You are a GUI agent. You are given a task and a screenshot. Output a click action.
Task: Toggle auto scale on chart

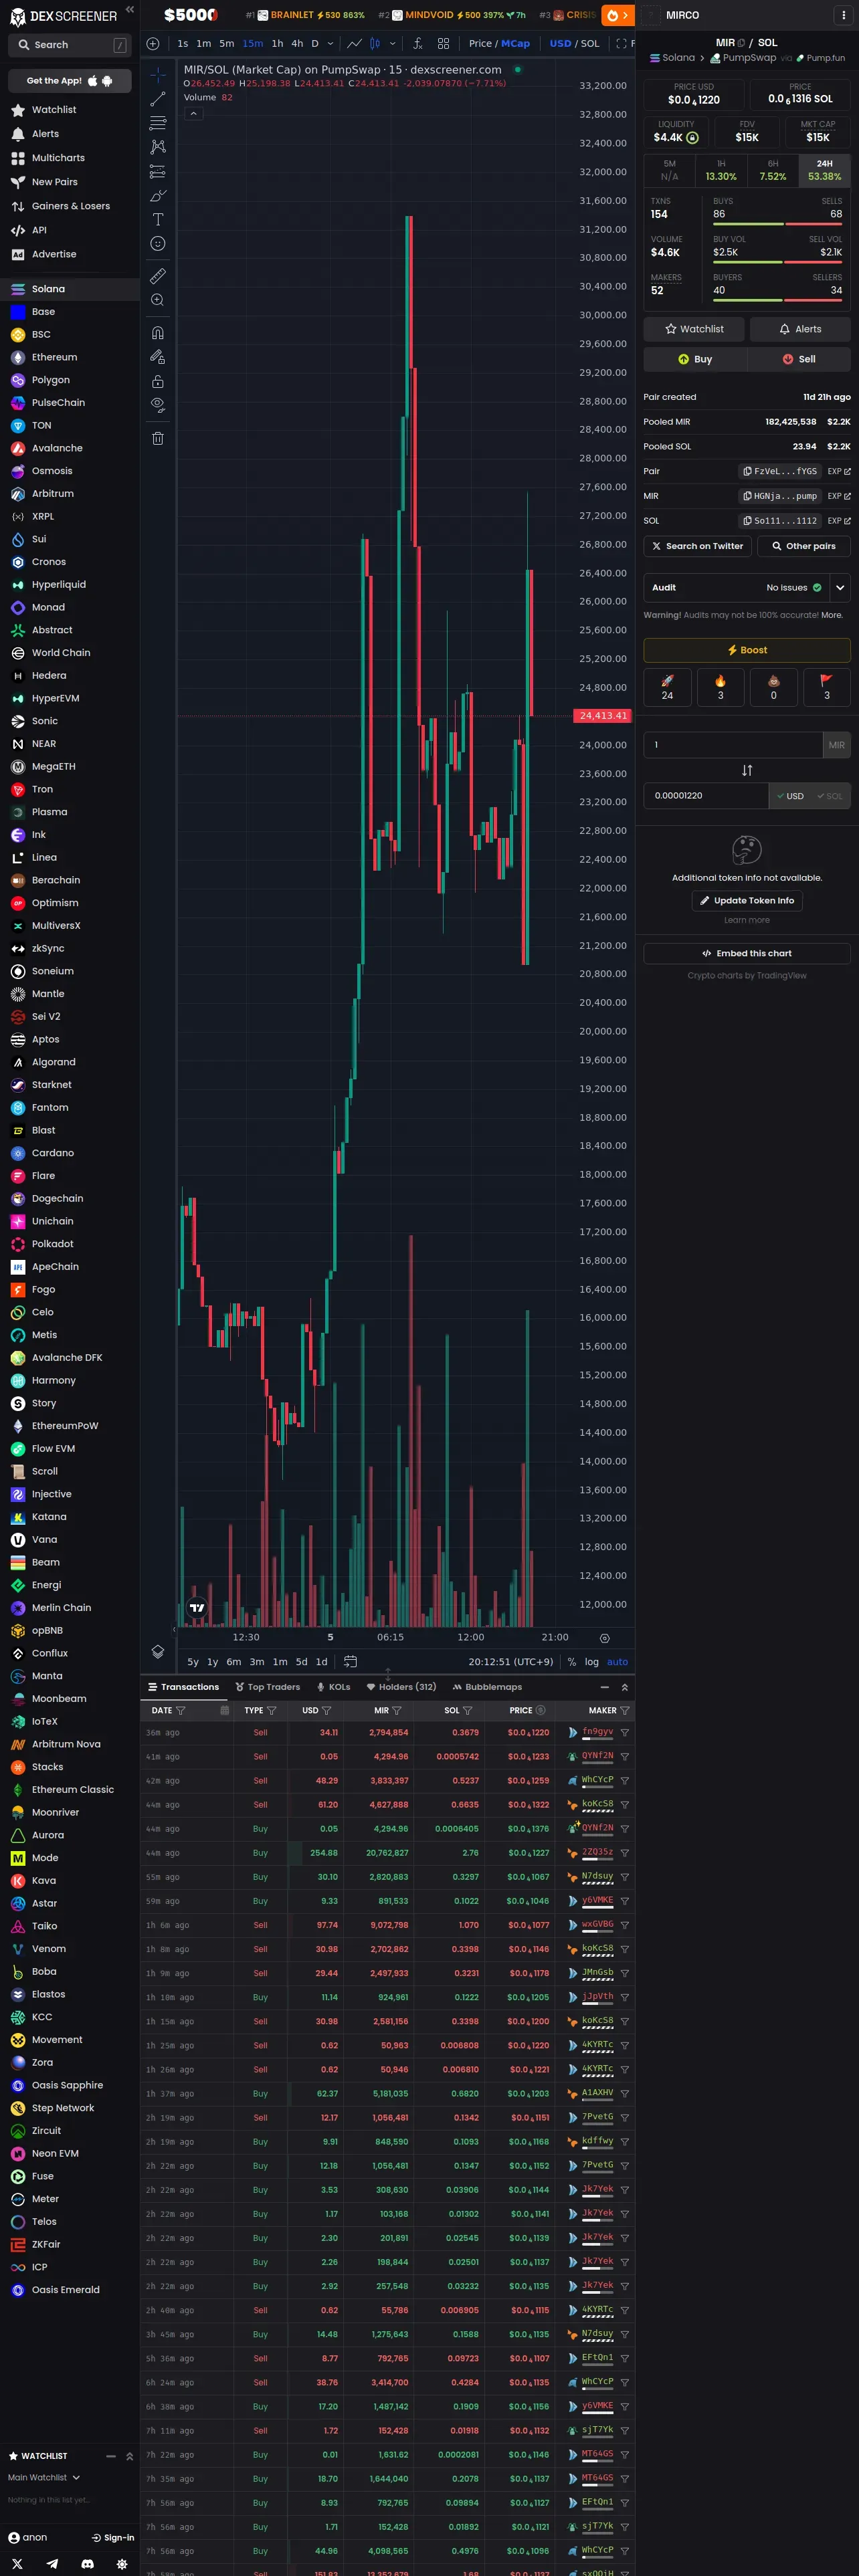(x=618, y=1662)
